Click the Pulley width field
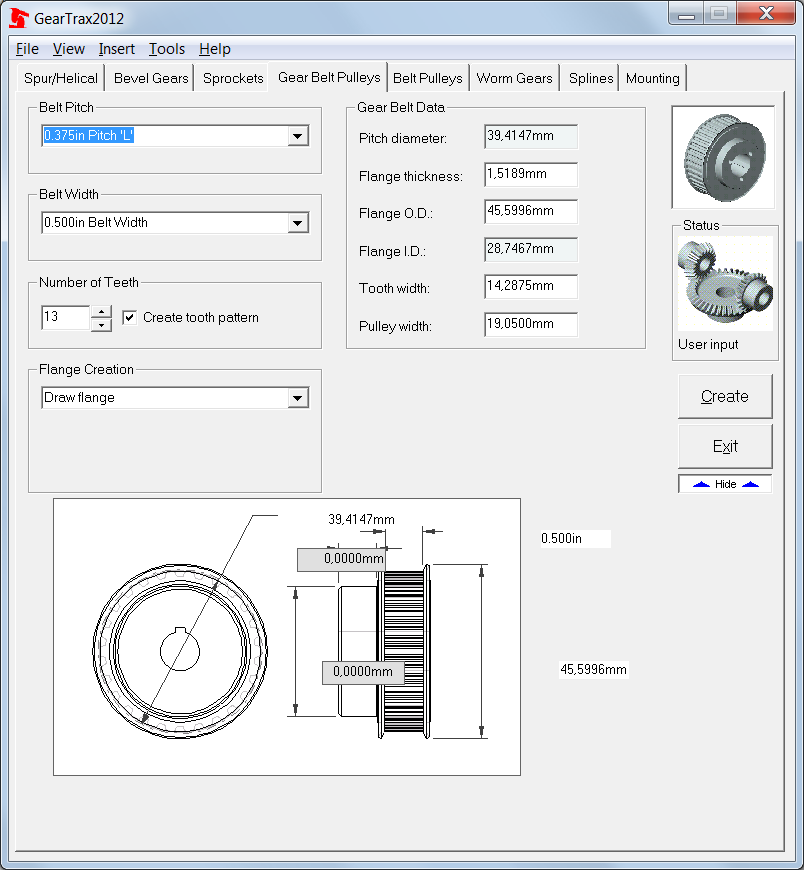The width and height of the screenshot is (804, 870). click(x=531, y=324)
